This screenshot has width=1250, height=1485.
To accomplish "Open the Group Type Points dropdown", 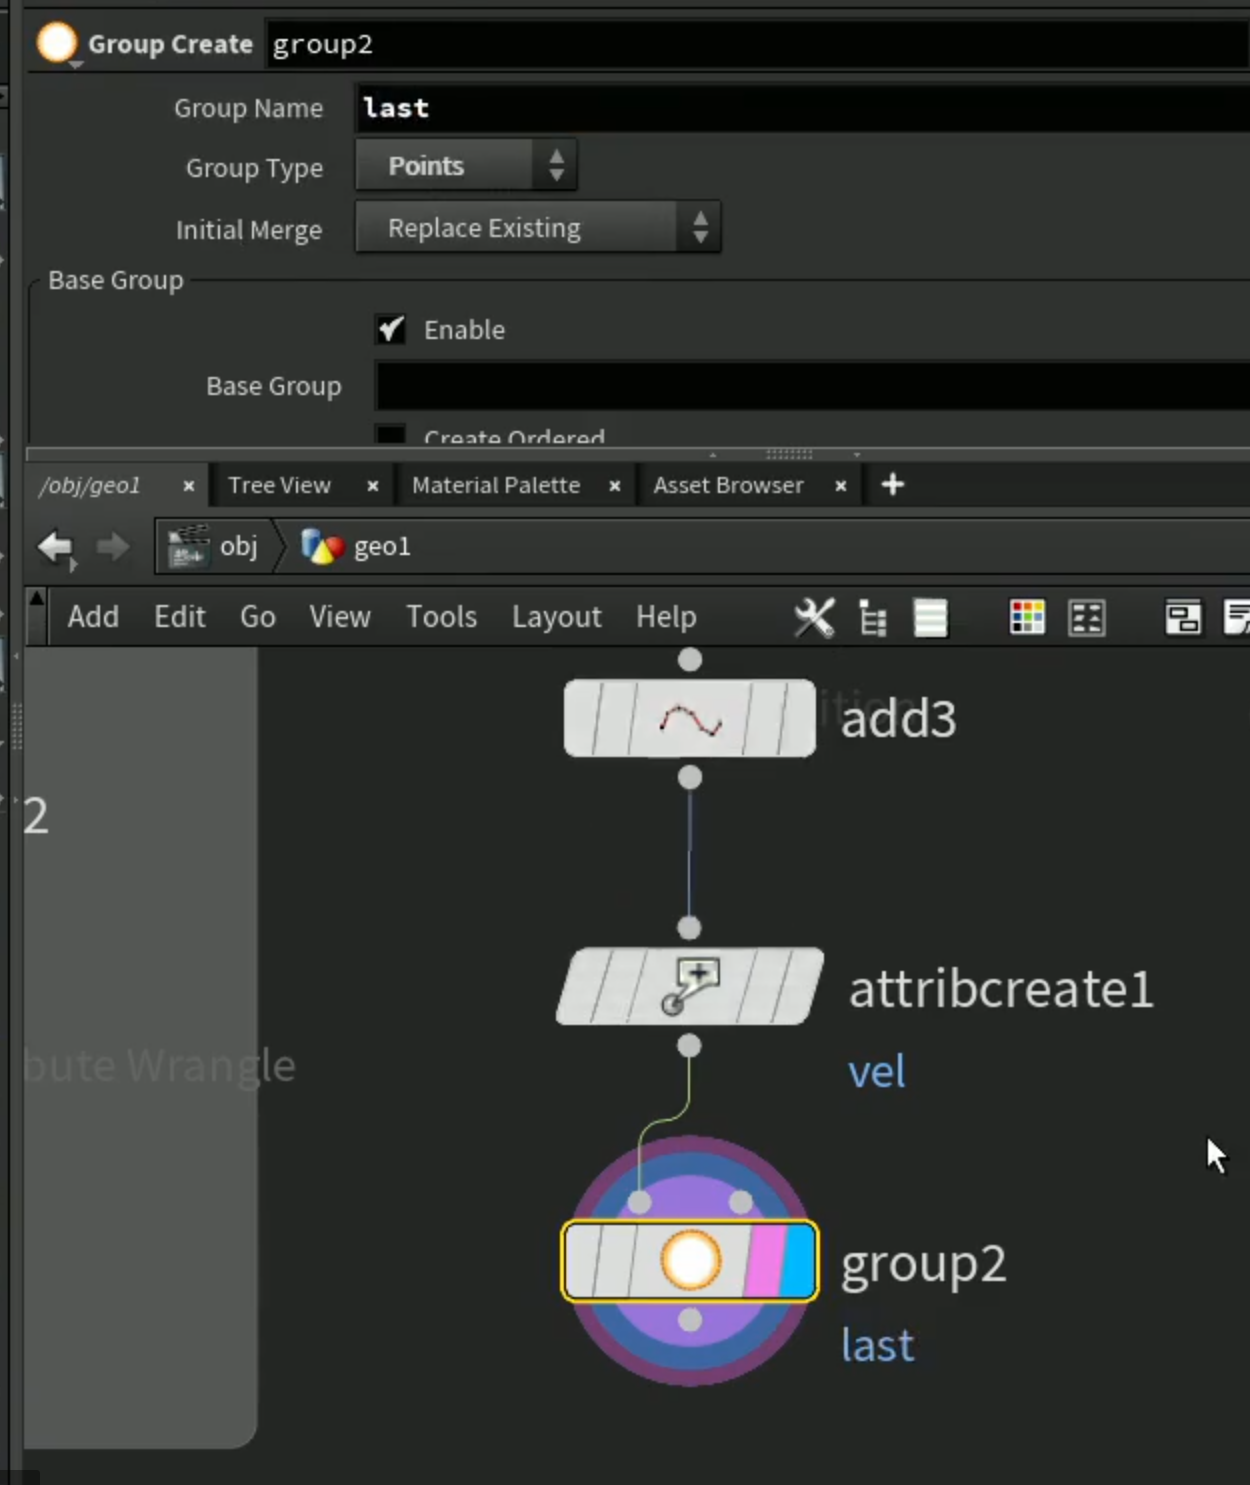I will pos(466,165).
